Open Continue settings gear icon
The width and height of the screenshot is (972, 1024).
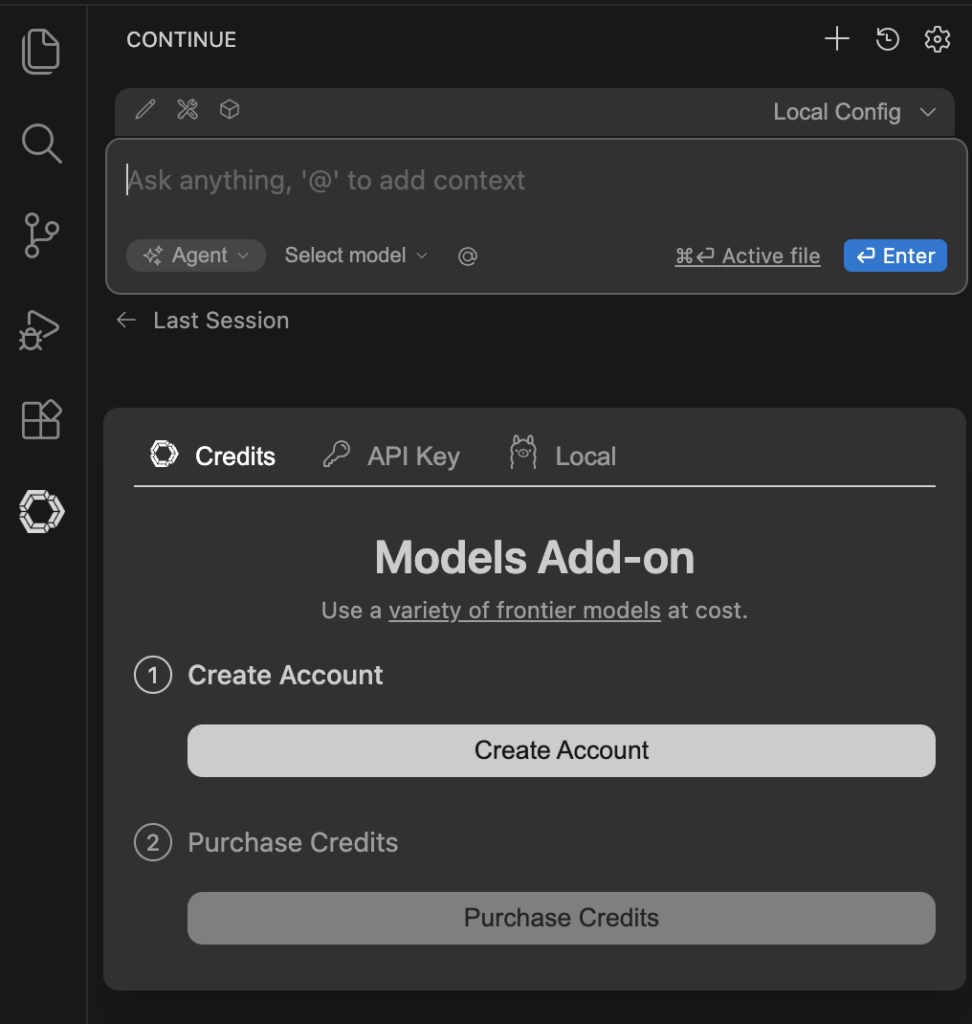click(937, 39)
